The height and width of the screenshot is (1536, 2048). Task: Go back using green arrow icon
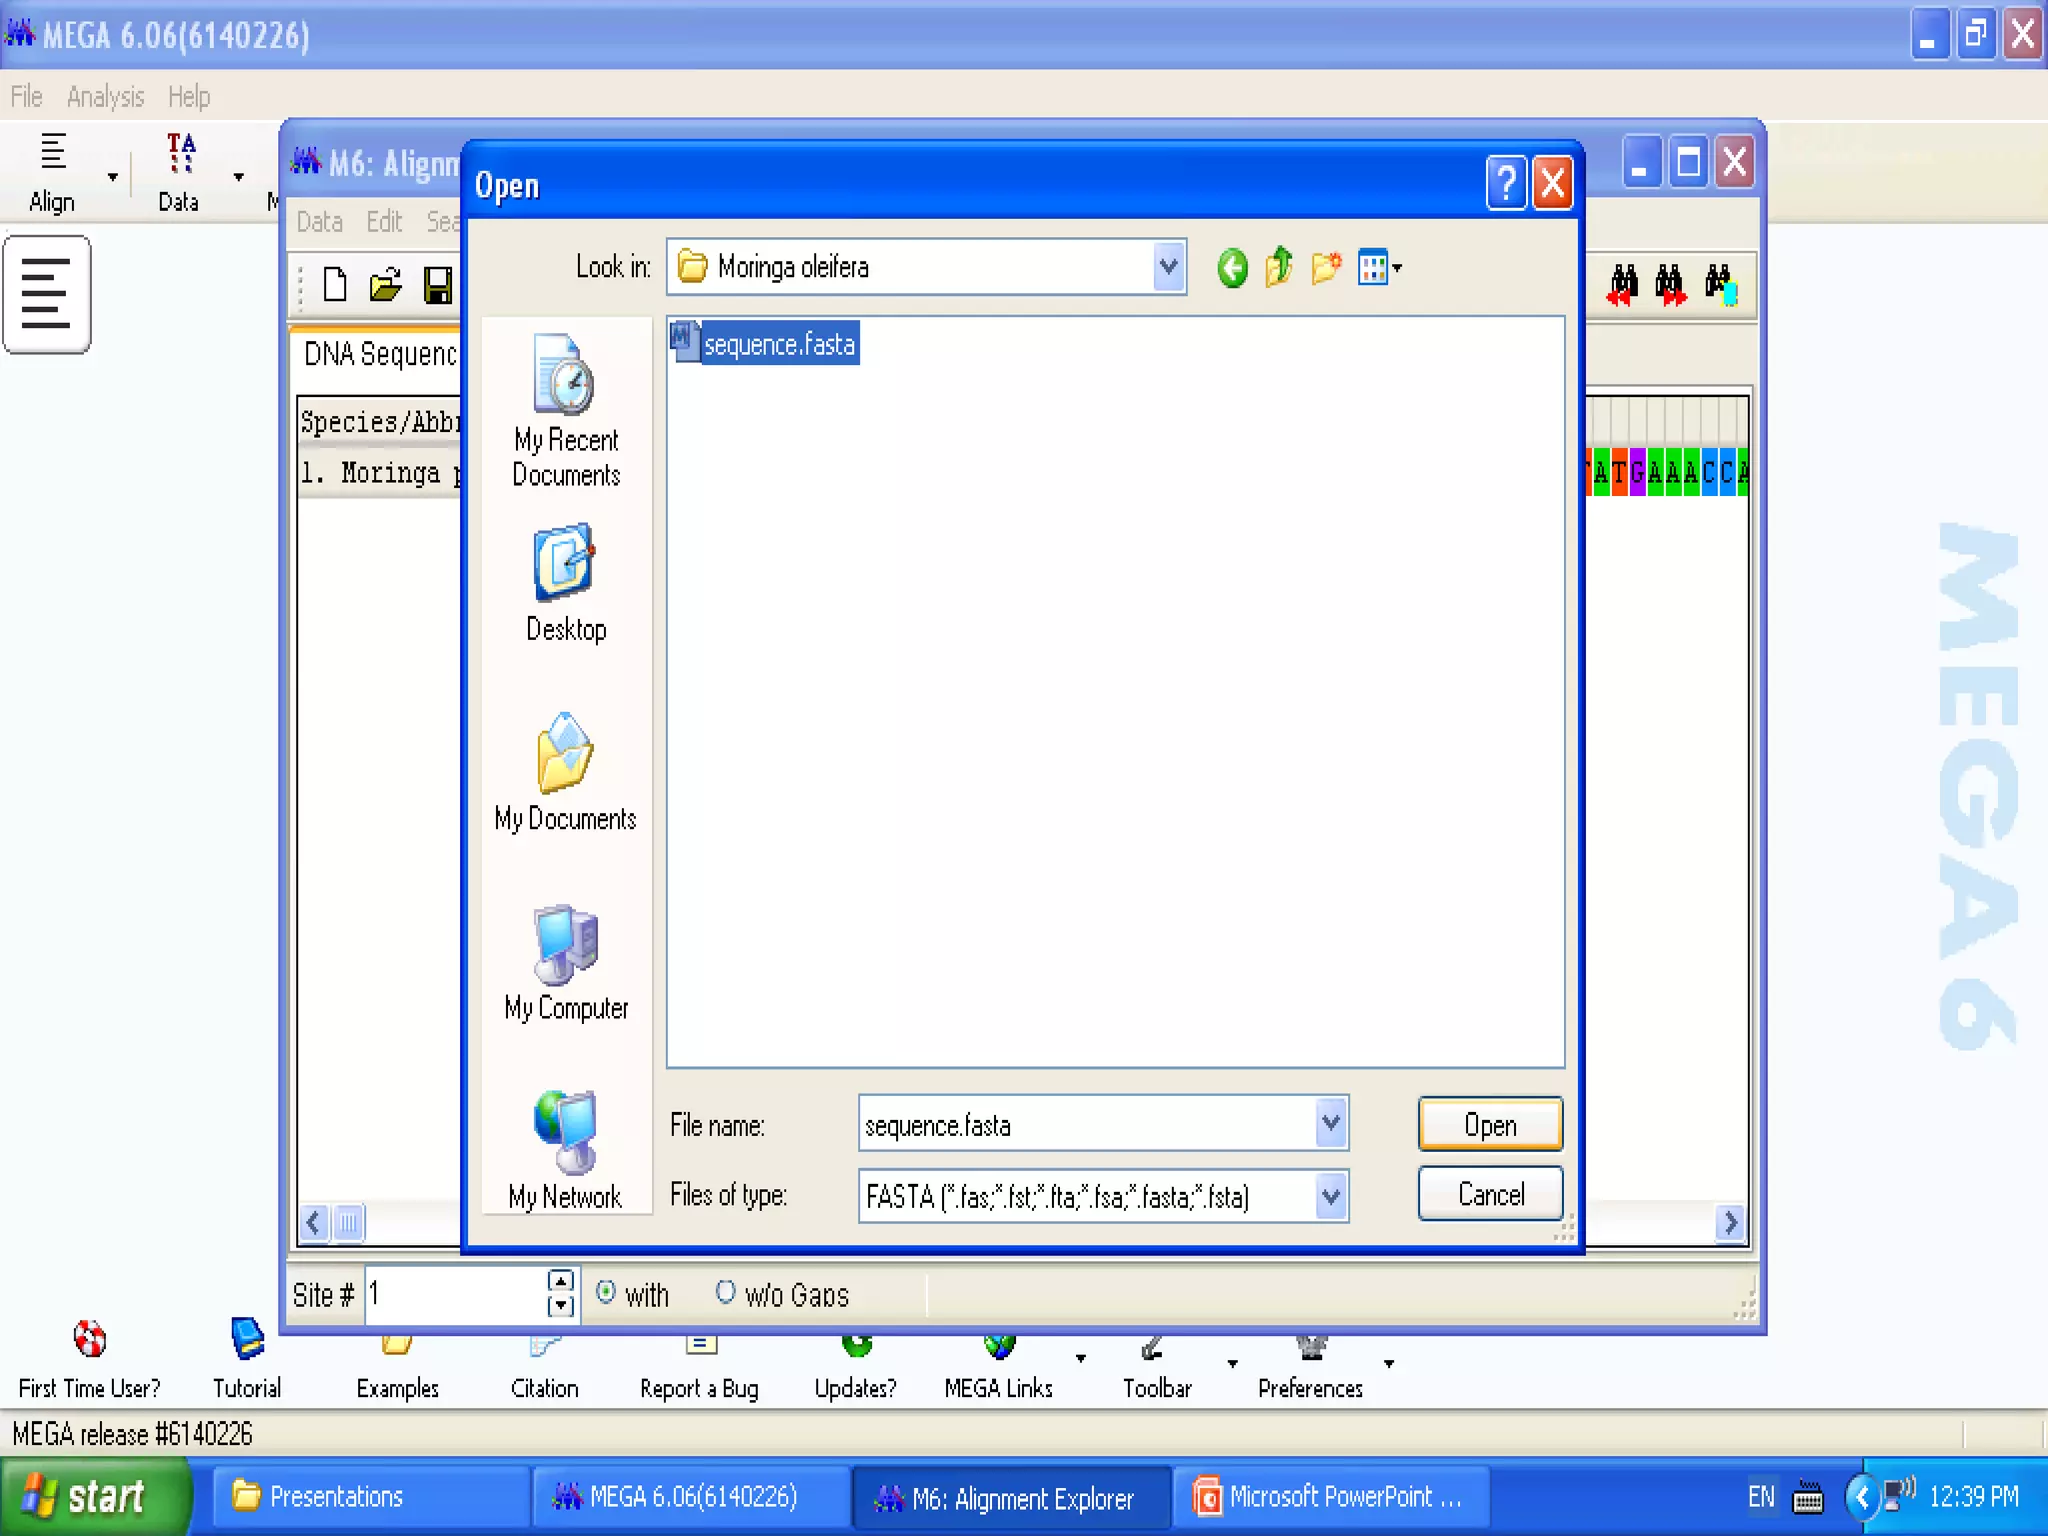(x=1232, y=268)
